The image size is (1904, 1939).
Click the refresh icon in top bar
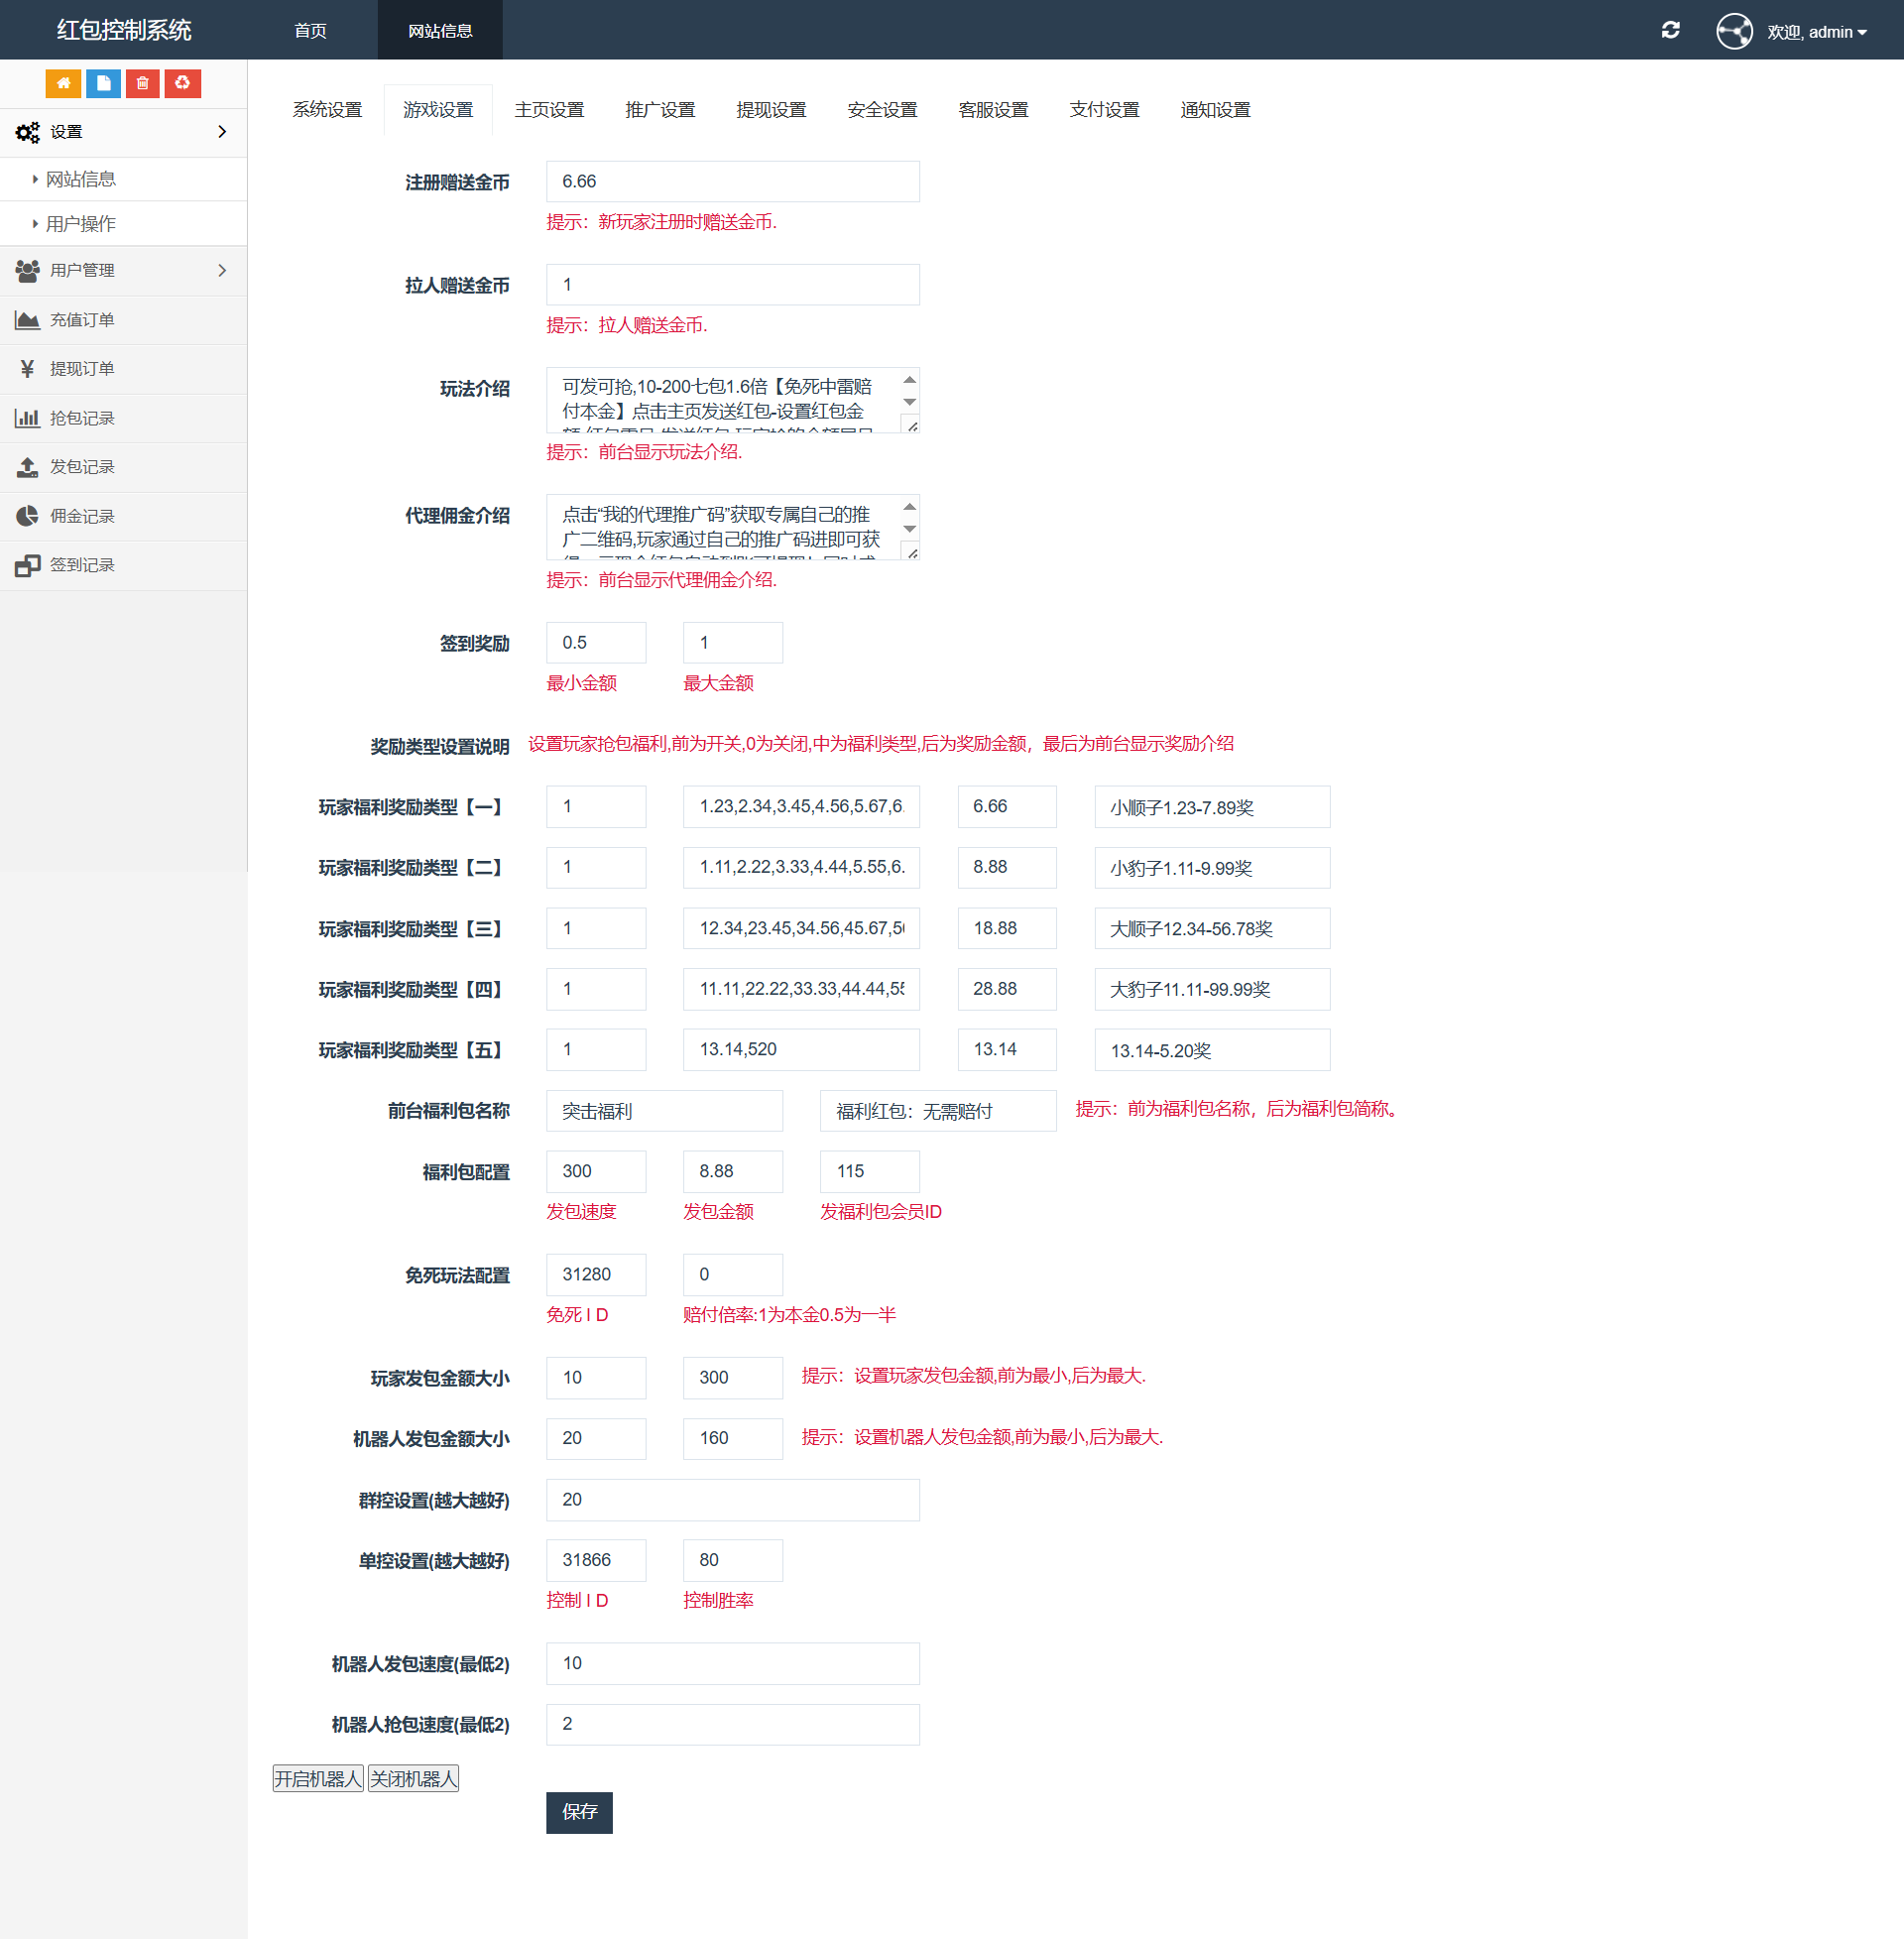(x=1670, y=30)
